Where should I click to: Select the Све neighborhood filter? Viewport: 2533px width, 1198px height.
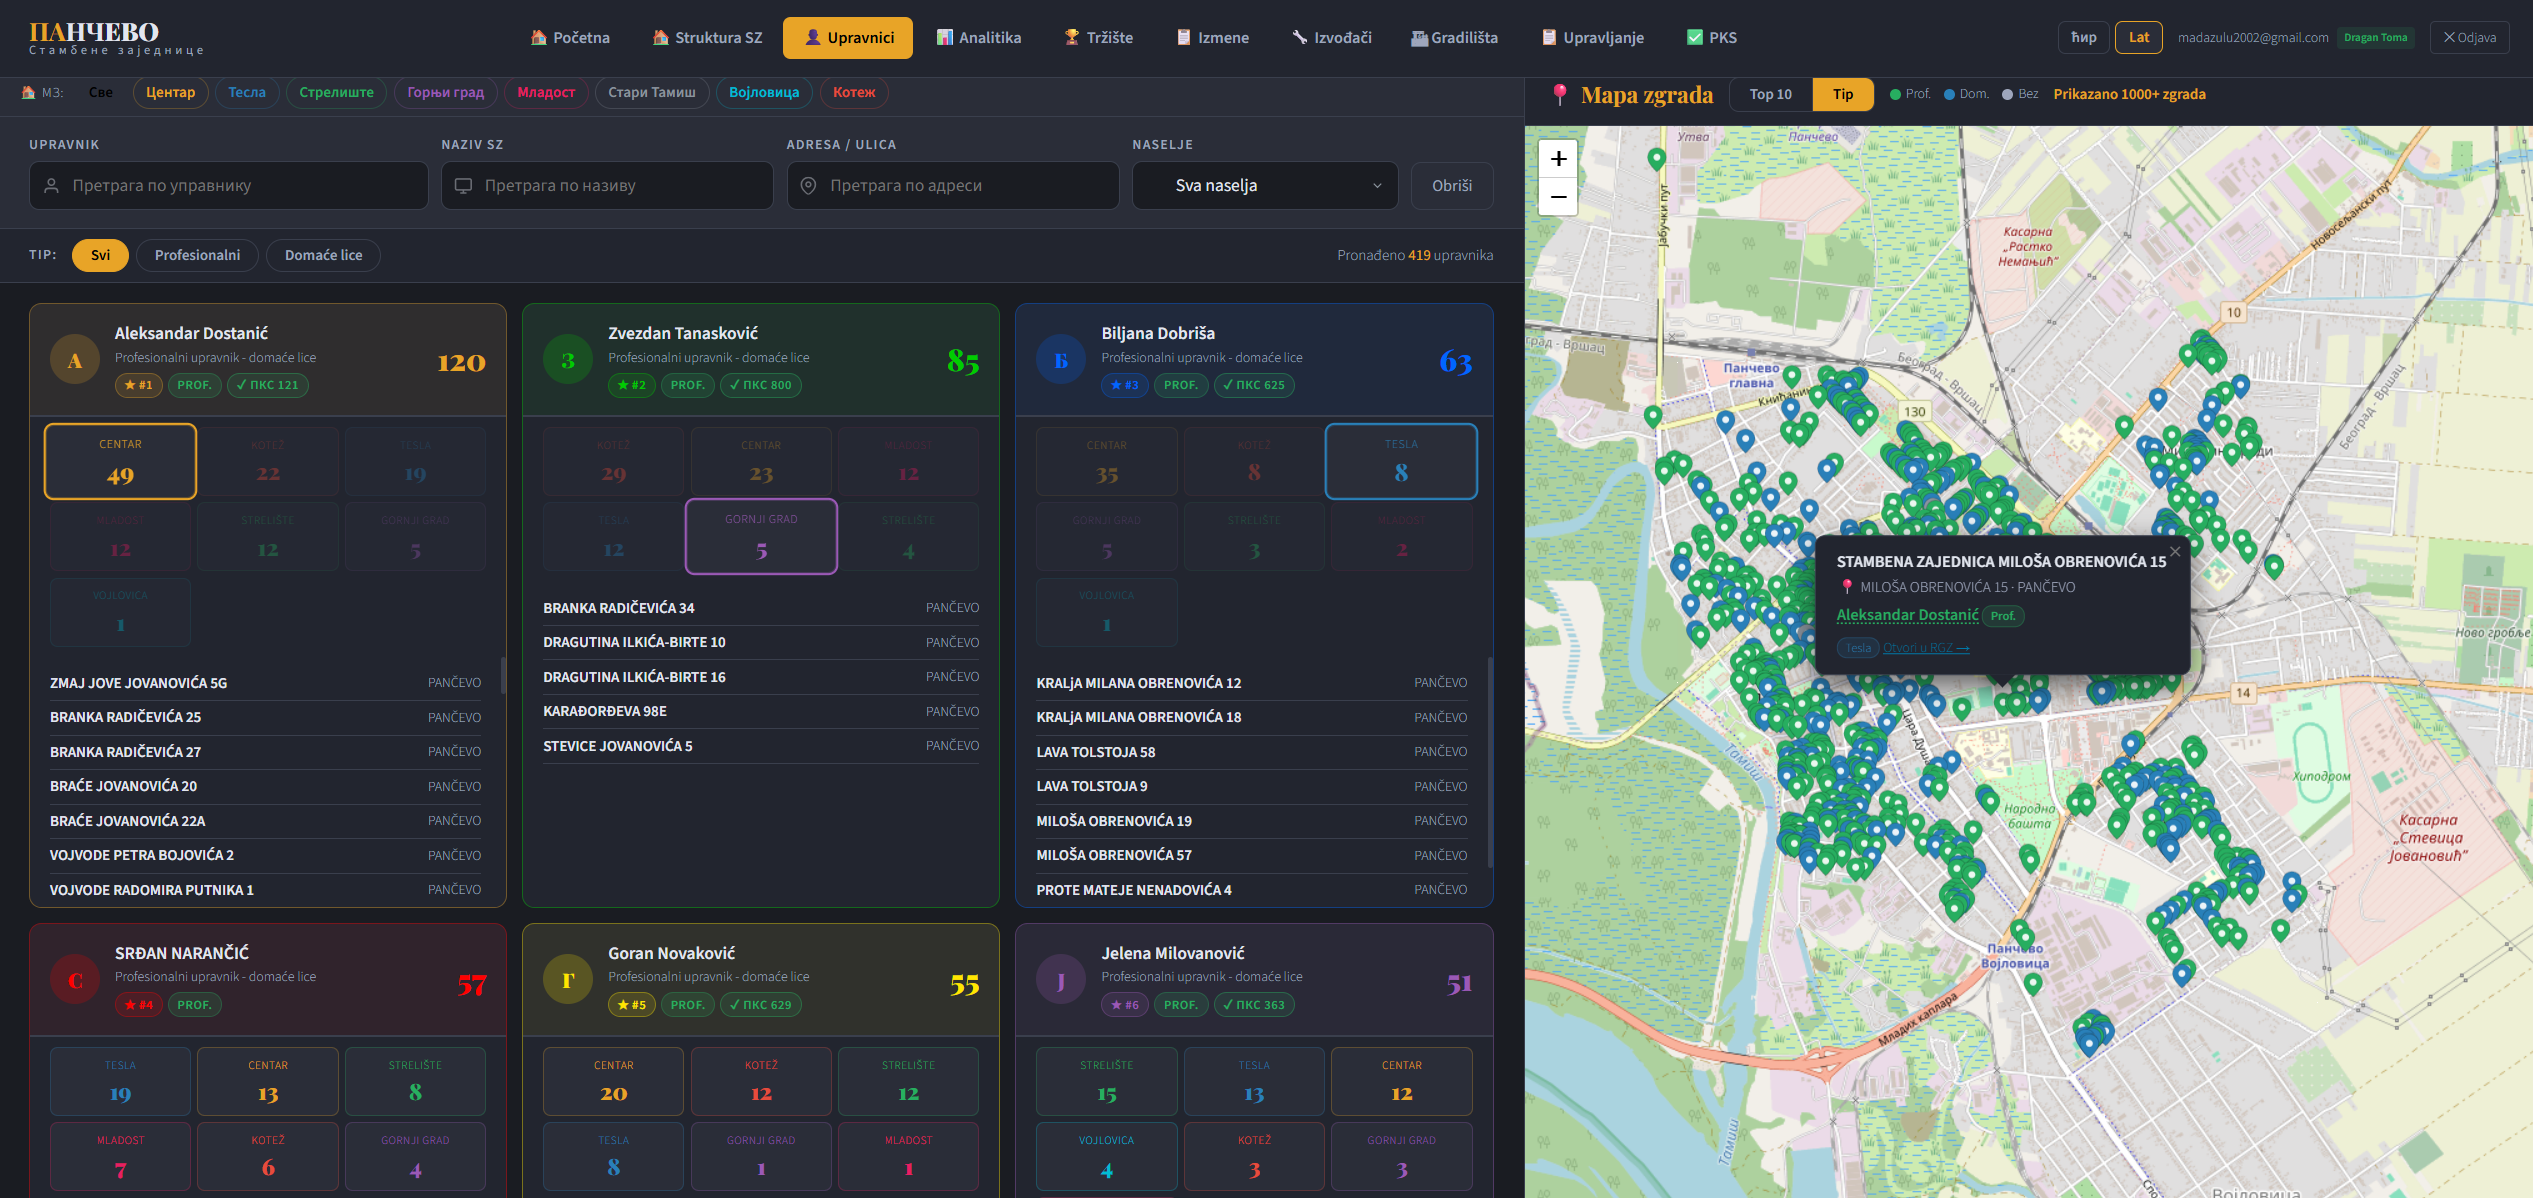pyautogui.click(x=100, y=93)
